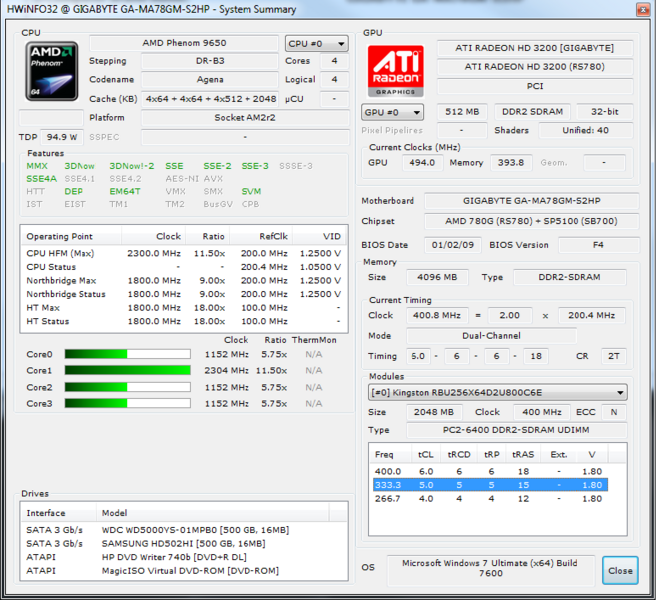Image resolution: width=659 pixels, height=600 pixels.
Task: Click the Core1 usage bar
Action: click(127, 370)
